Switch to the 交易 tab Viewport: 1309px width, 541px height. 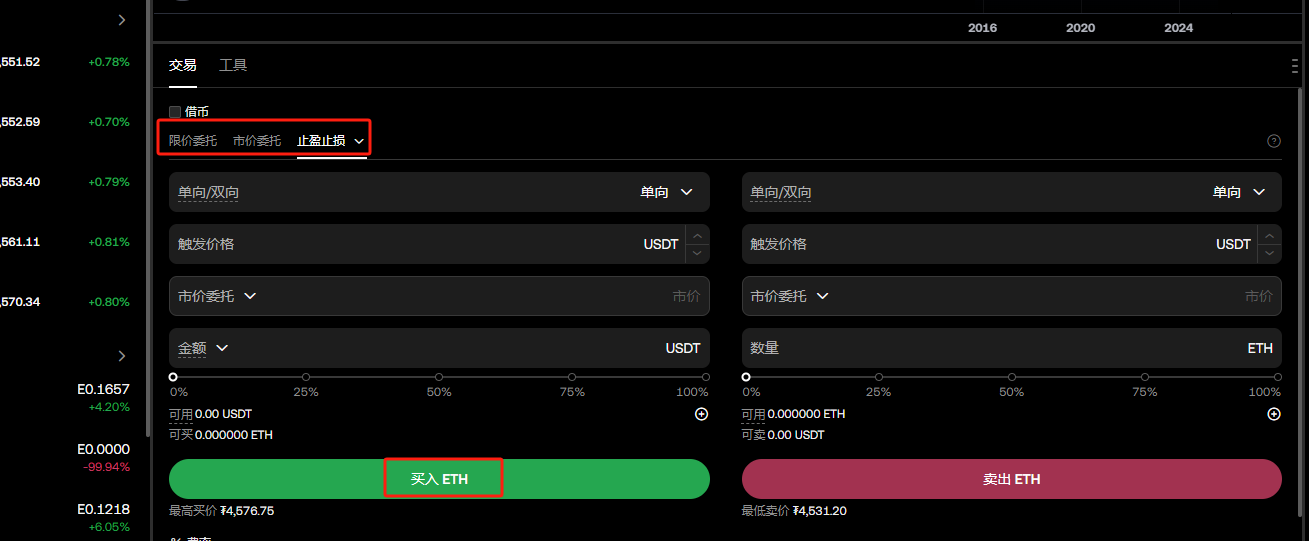(x=183, y=65)
